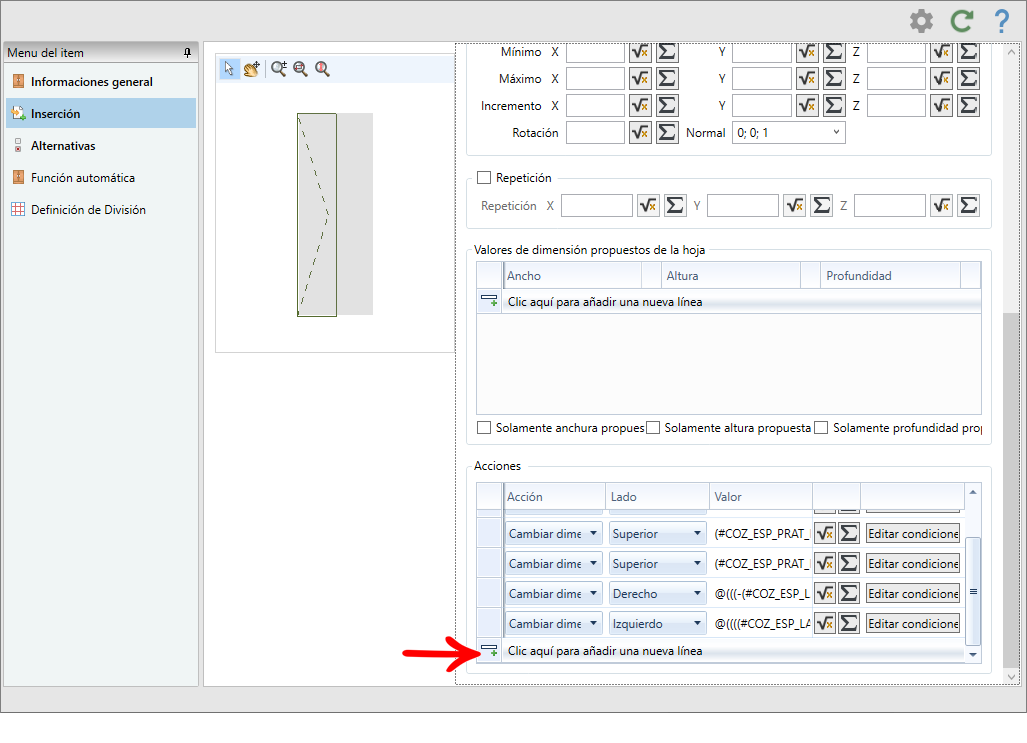Open the Normal 0; 0; 1 dropdown
This screenshot has width=1027, height=743.
789,133
